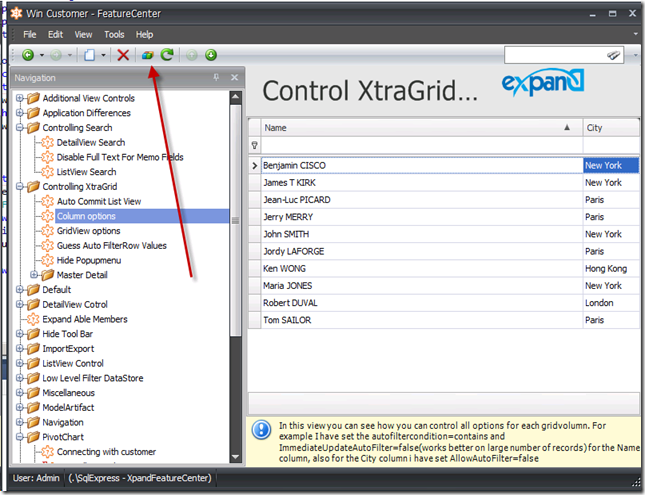The height and width of the screenshot is (495, 645).
Task: Open the Edit menu
Action: pos(56,35)
